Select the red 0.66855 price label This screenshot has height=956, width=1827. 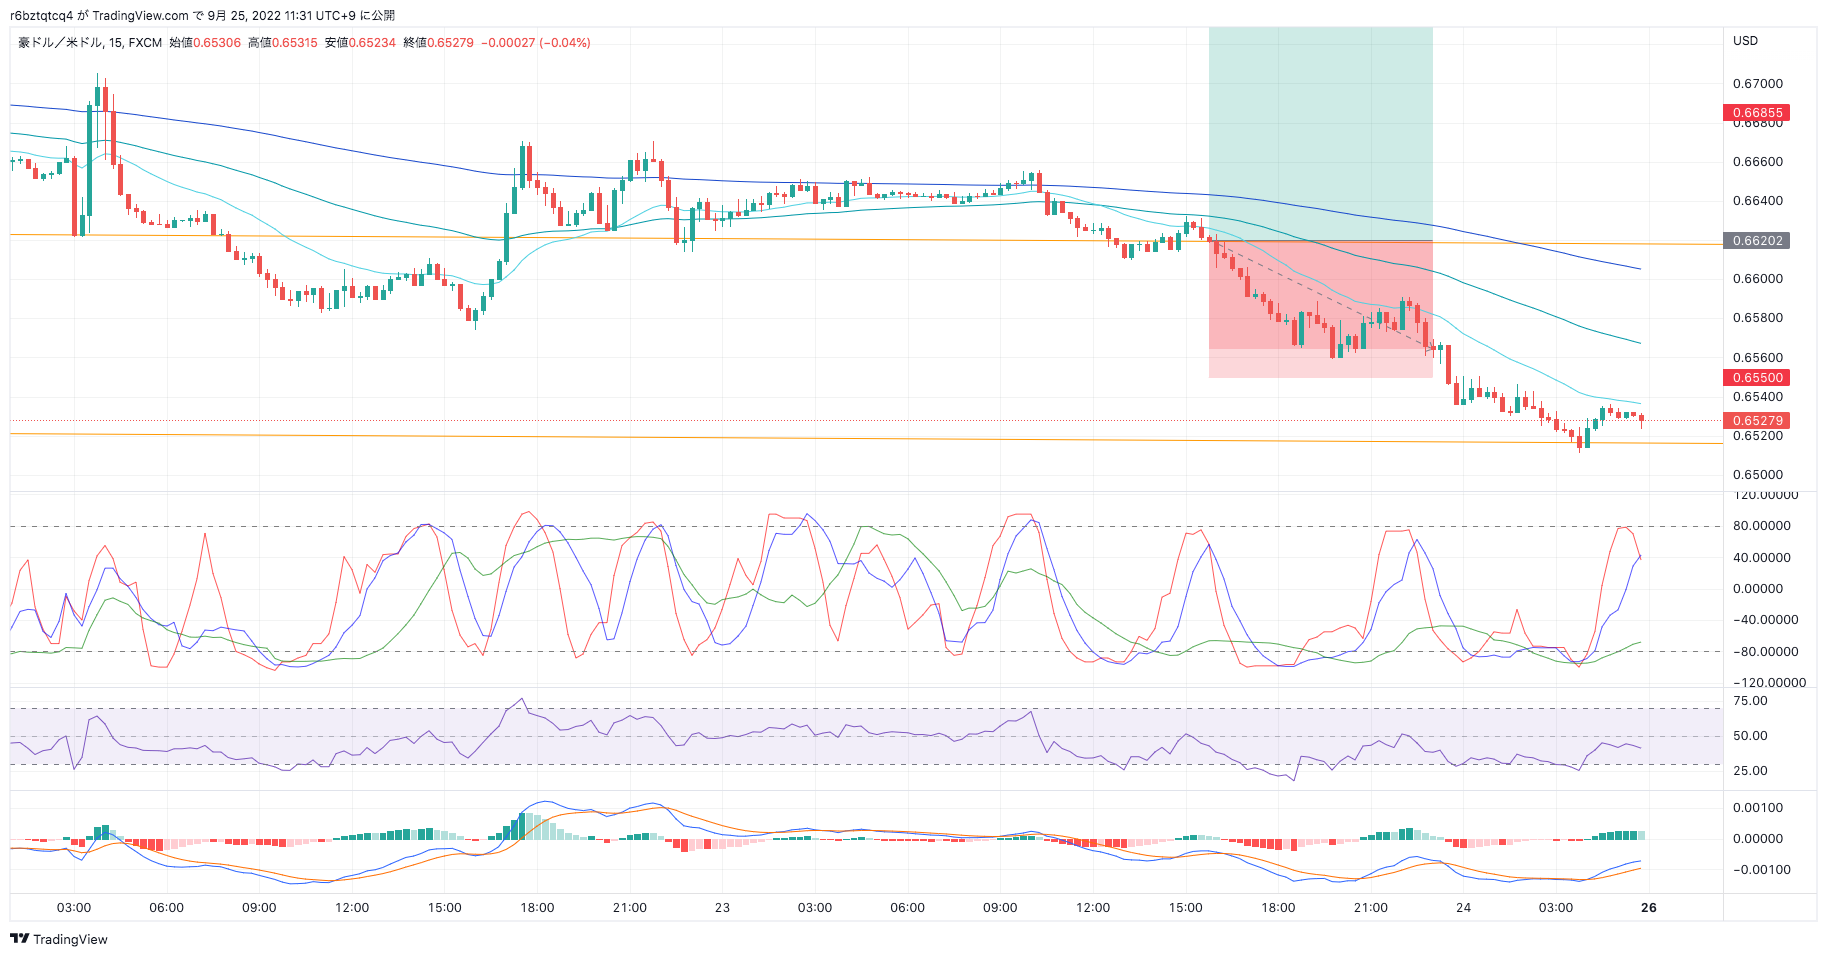click(1757, 113)
